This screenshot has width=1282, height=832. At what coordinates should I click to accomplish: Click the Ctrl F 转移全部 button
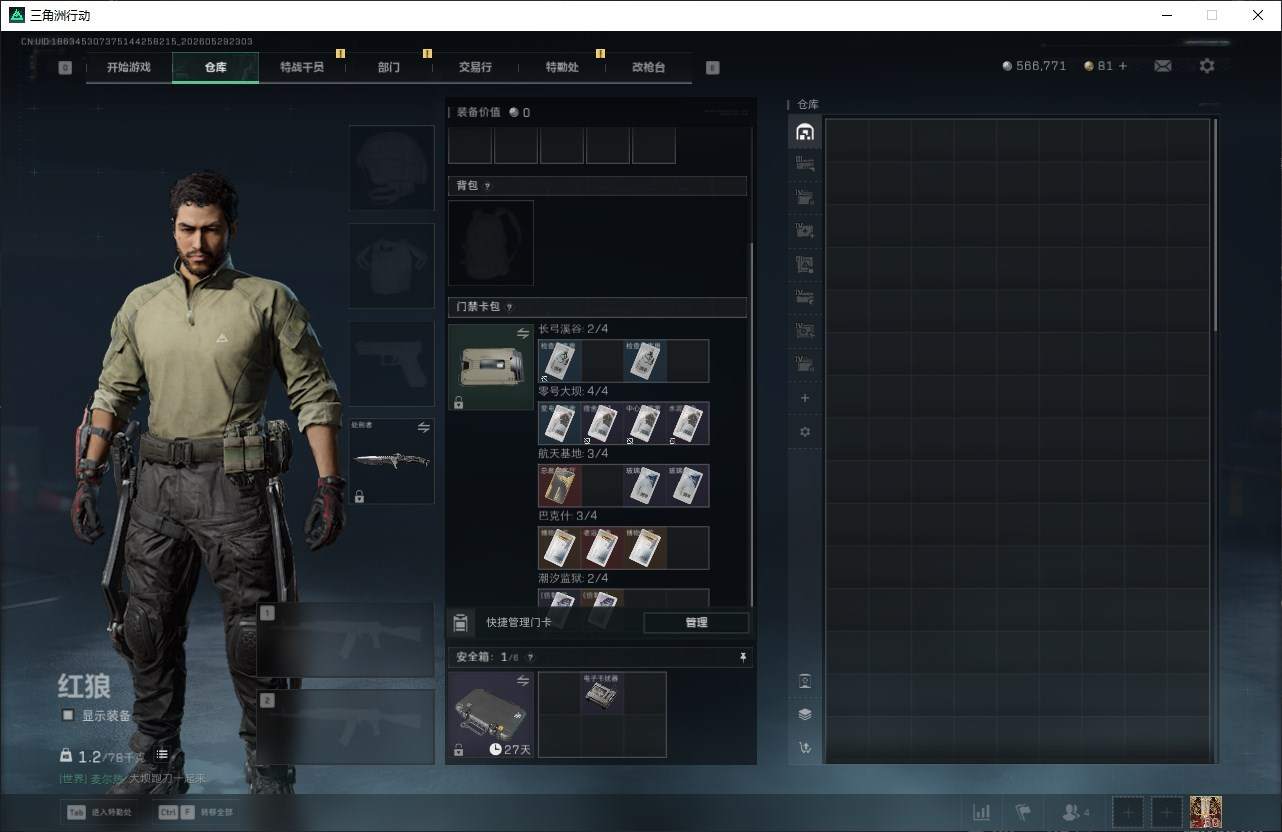(x=195, y=812)
